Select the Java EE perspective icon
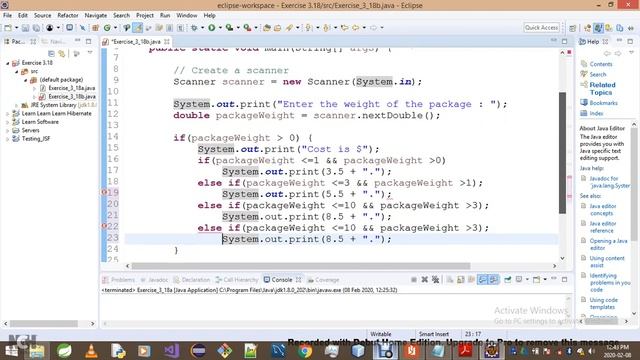The width and height of the screenshot is (640, 360). click(x=587, y=28)
